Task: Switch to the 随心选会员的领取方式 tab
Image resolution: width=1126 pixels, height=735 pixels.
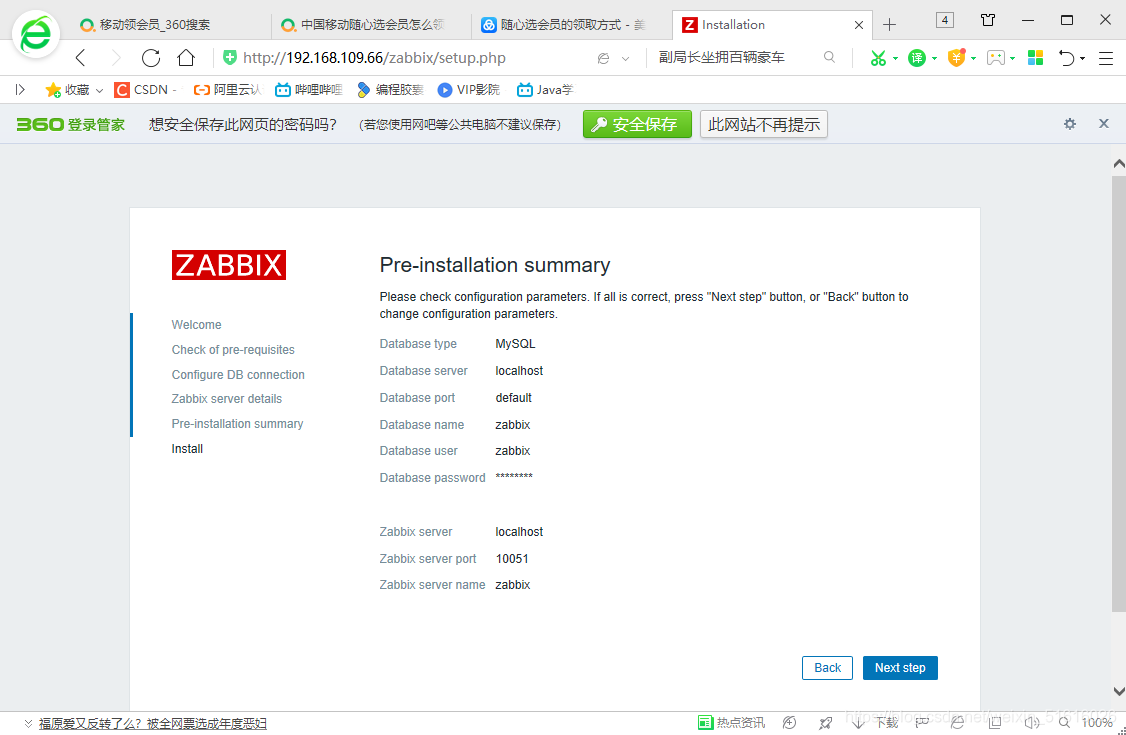Action: click(x=572, y=25)
